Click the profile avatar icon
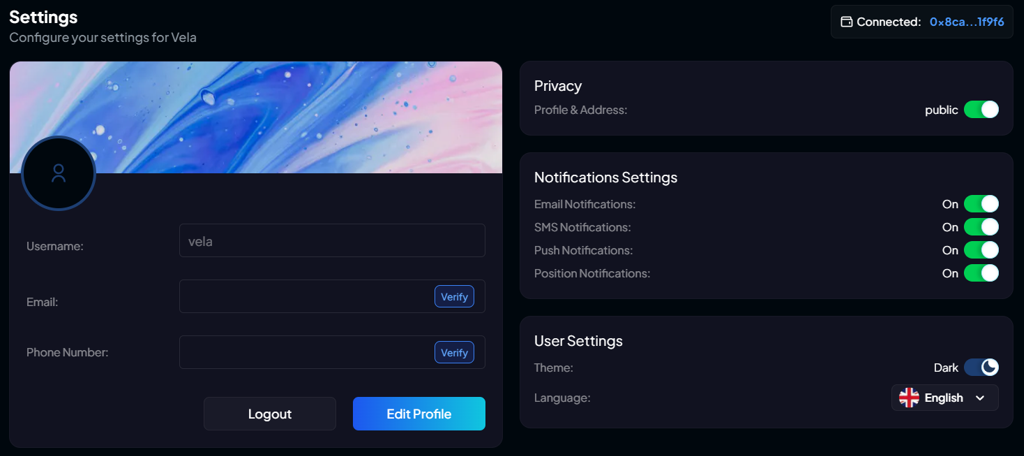This screenshot has height=456, width=1024. point(58,173)
